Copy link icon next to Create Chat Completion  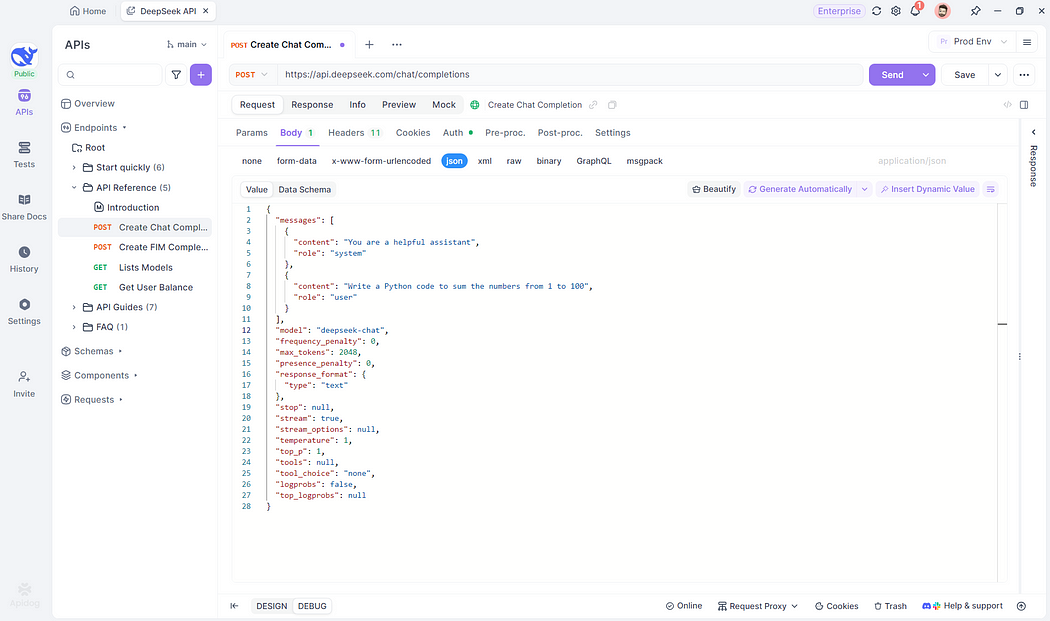pyautogui.click(x=593, y=105)
